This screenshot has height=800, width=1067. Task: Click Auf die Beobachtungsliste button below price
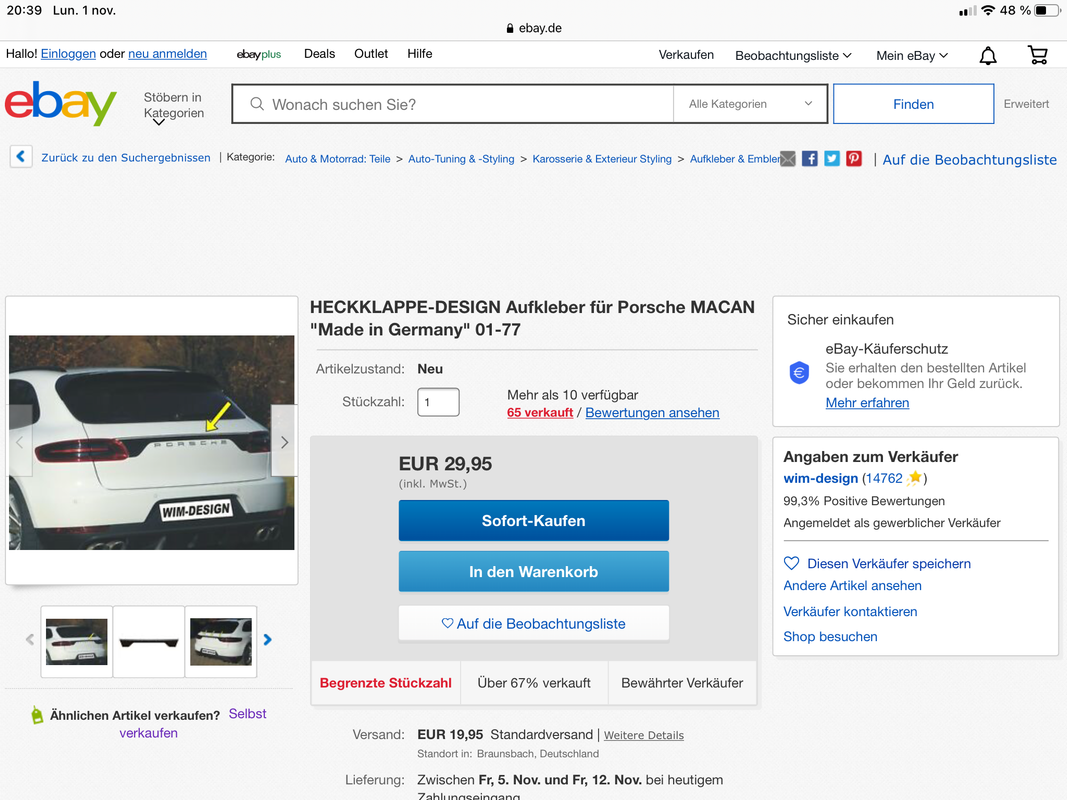534,623
